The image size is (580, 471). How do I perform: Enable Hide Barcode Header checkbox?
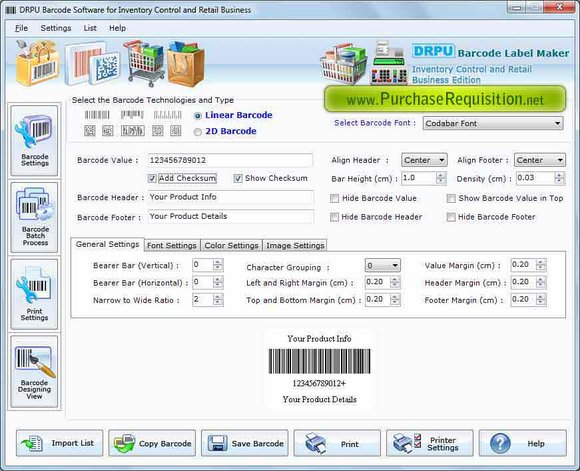coord(334,217)
